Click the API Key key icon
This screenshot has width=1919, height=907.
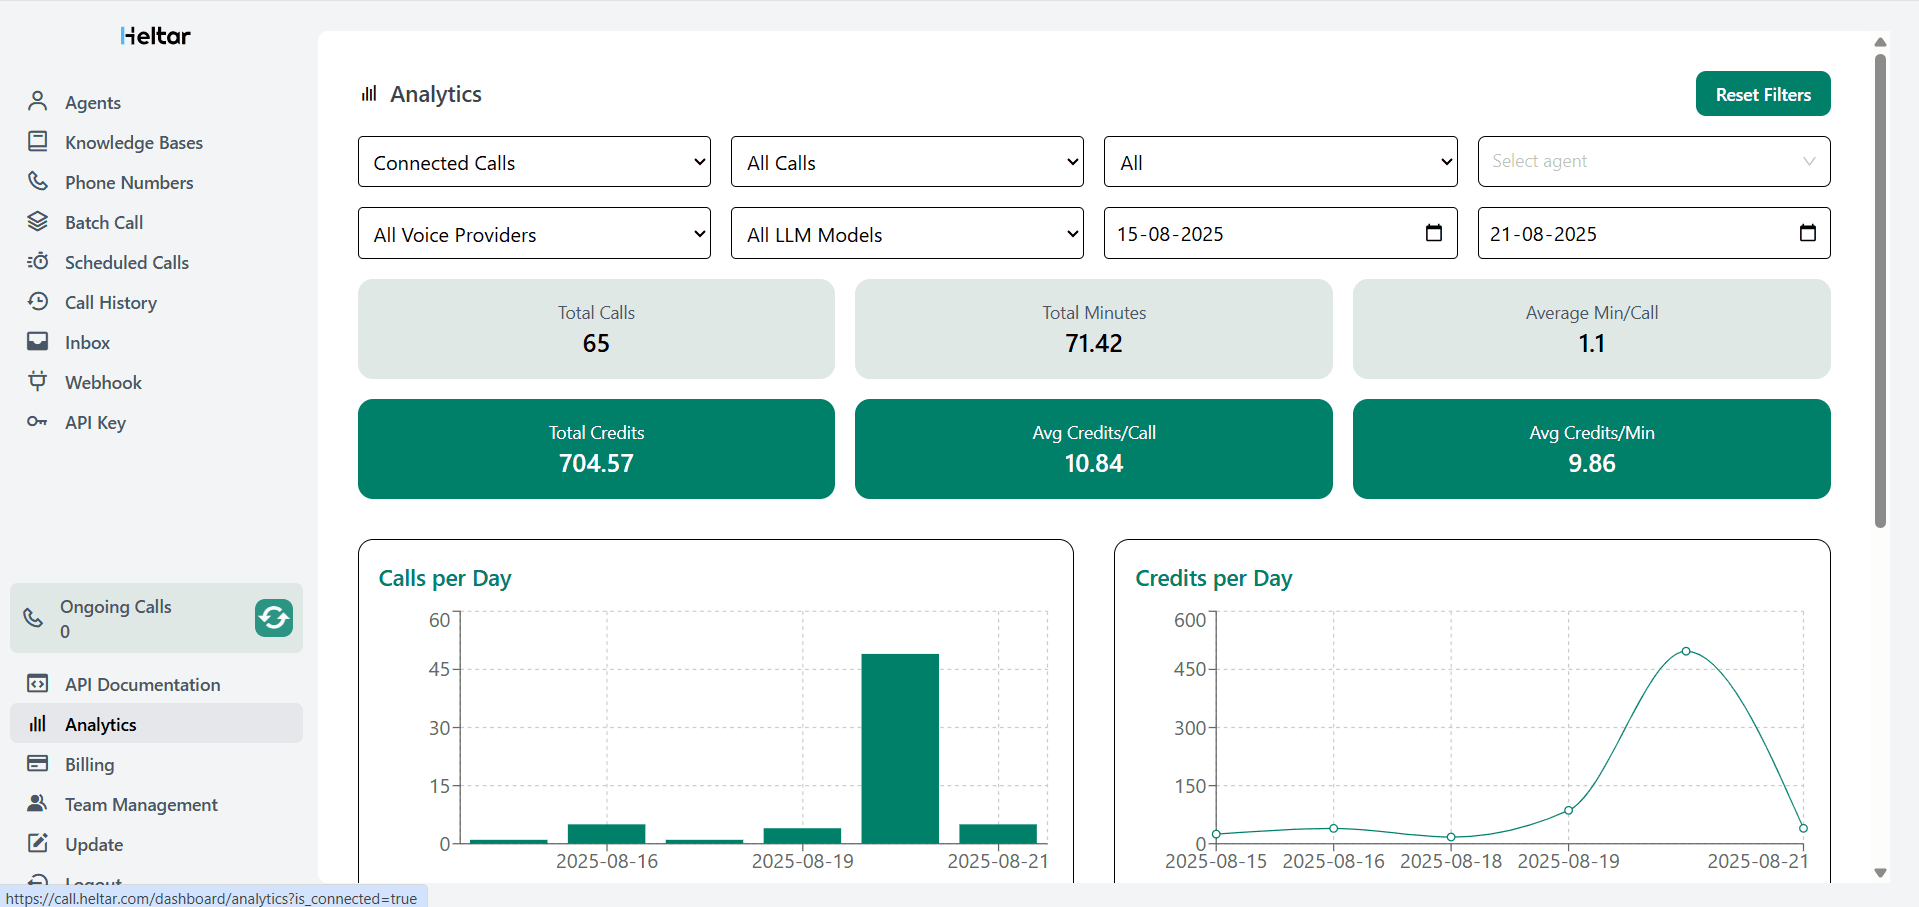[x=38, y=421]
